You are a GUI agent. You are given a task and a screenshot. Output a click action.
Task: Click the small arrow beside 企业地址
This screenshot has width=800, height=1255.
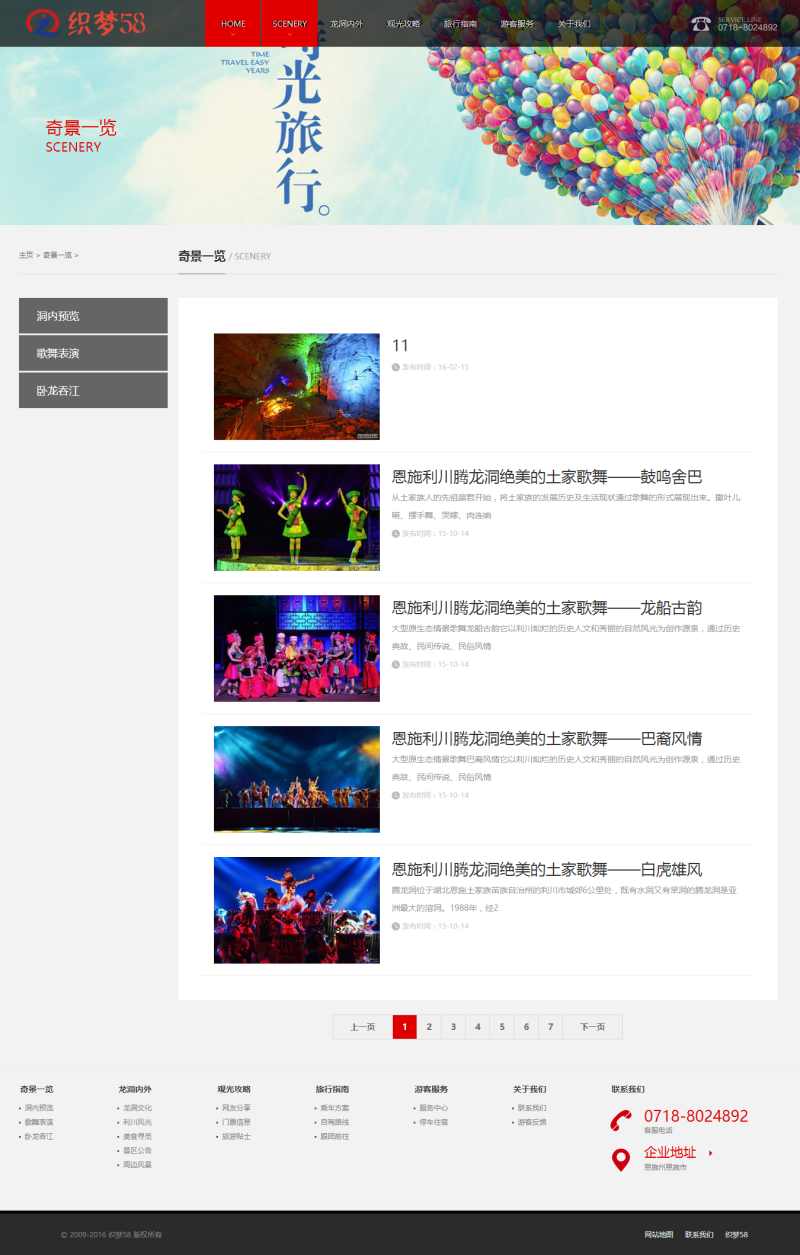[x=710, y=1153]
